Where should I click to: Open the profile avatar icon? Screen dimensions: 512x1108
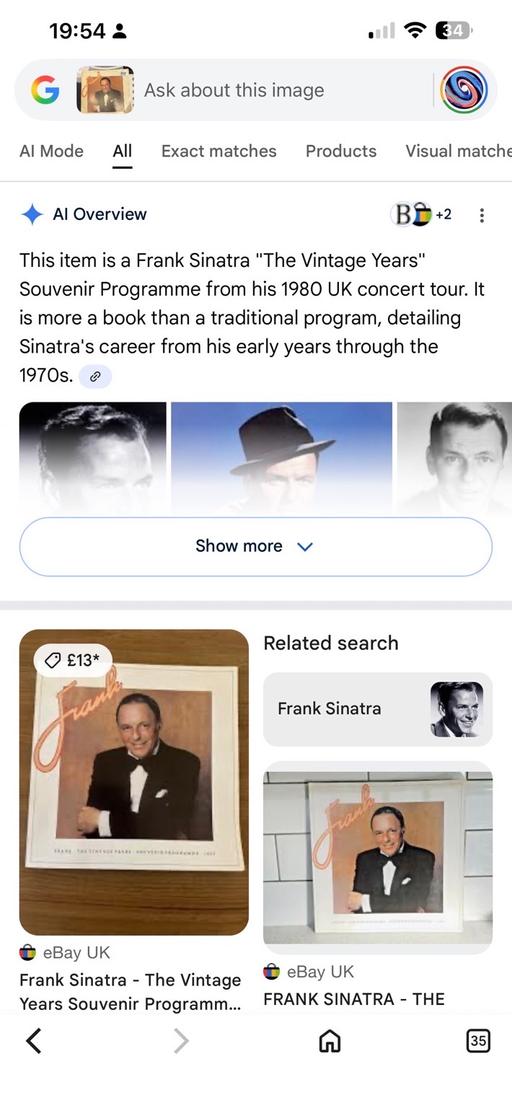[464, 90]
